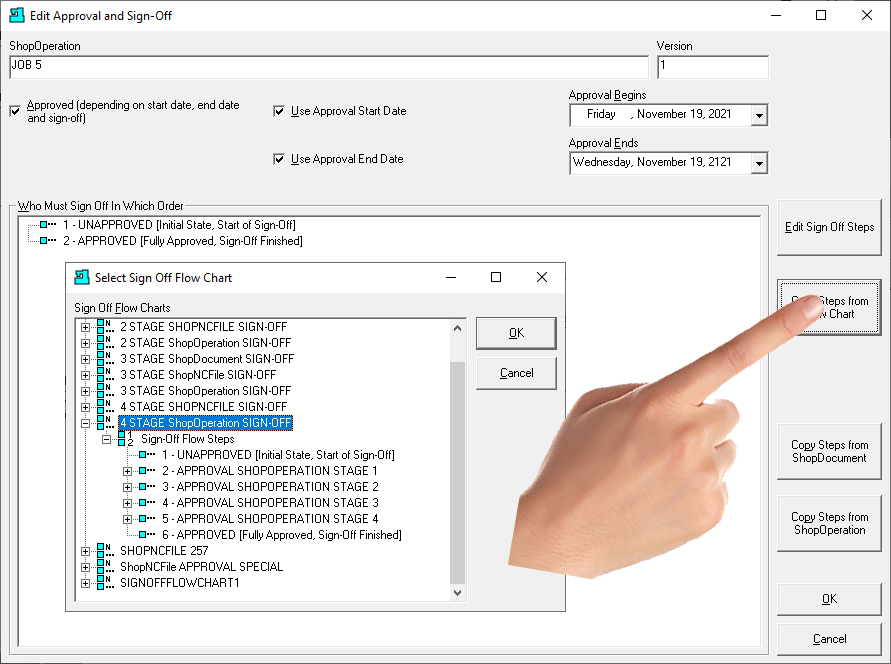The image size is (891, 664).
Task: Expand APPROVAL SHOPOPERATION STAGE 1 step
Action: 127,471
